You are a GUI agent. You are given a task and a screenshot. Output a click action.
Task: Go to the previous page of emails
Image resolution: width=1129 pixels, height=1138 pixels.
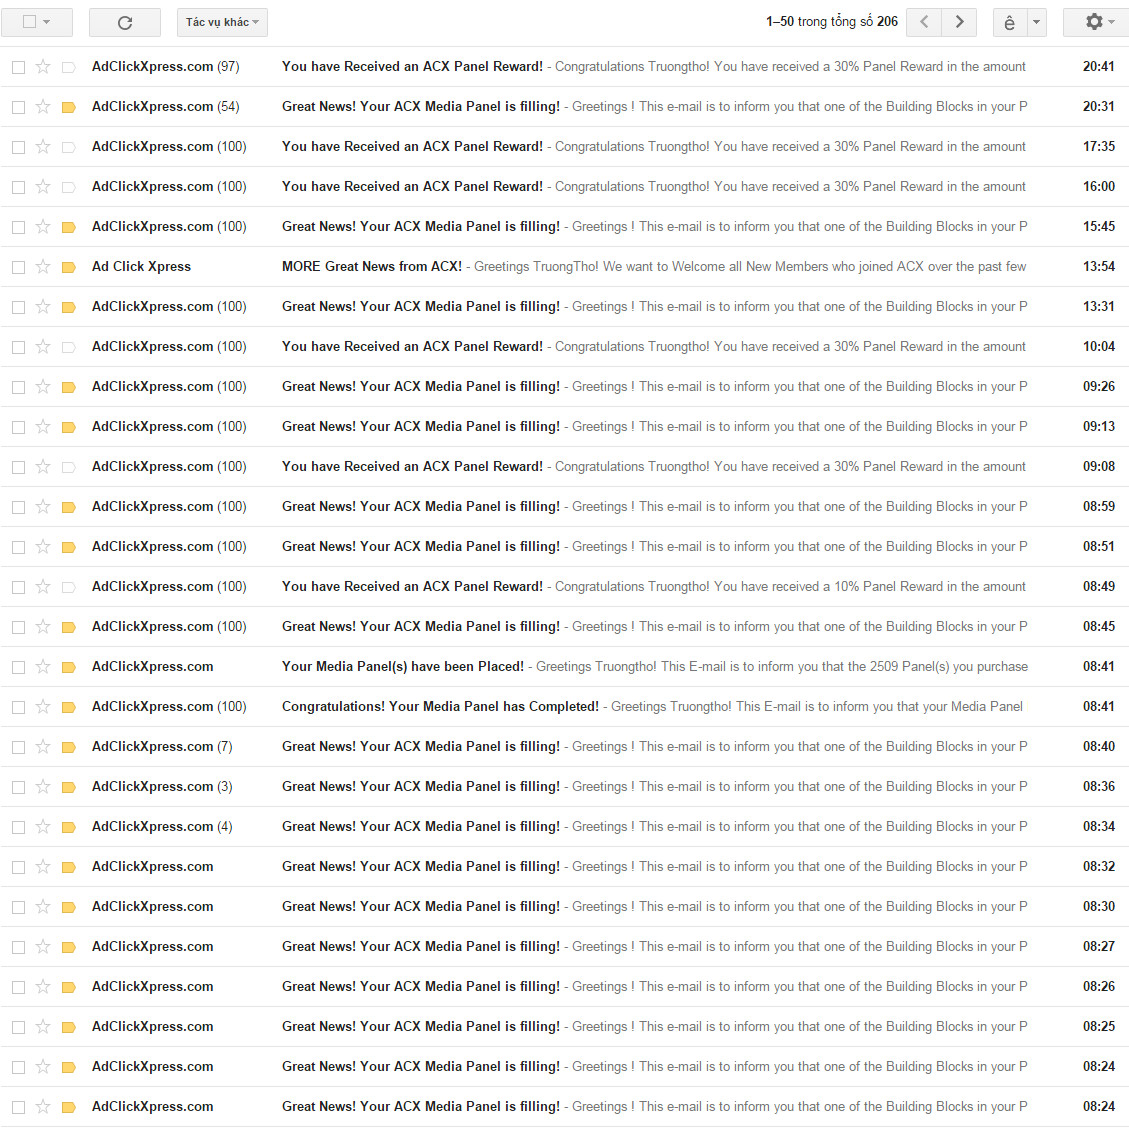pyautogui.click(x=924, y=22)
